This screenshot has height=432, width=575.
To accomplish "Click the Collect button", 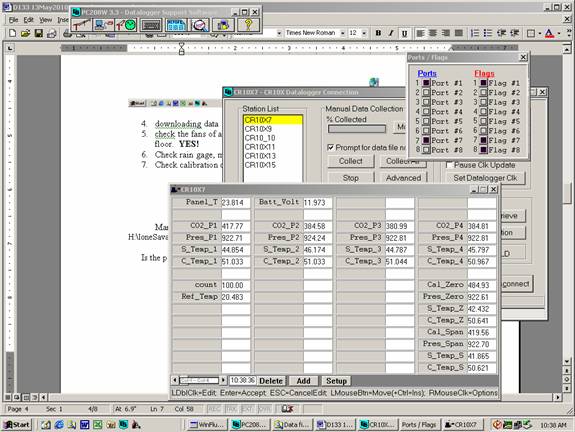I will point(351,161).
